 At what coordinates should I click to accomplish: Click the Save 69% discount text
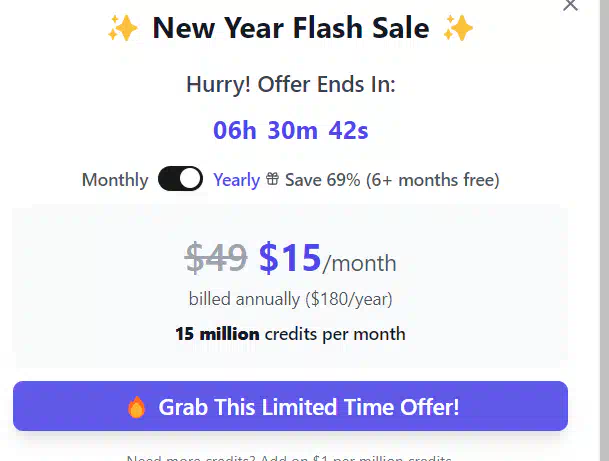tap(392, 180)
